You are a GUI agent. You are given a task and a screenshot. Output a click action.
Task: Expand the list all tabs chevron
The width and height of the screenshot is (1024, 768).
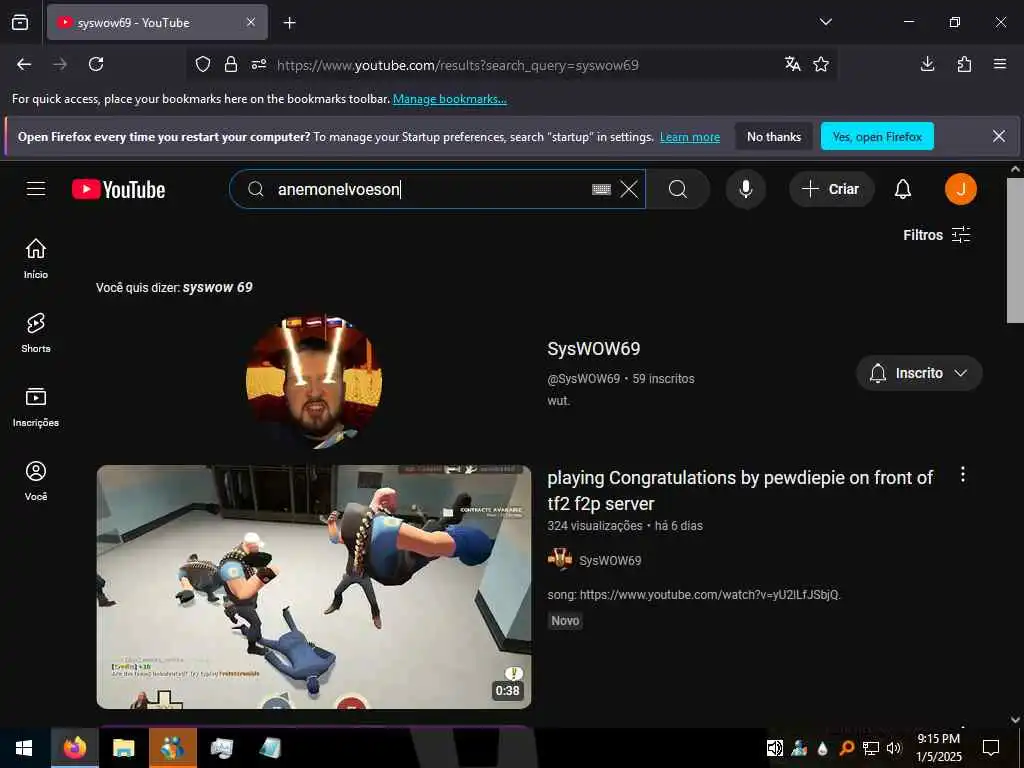pyautogui.click(x=825, y=22)
